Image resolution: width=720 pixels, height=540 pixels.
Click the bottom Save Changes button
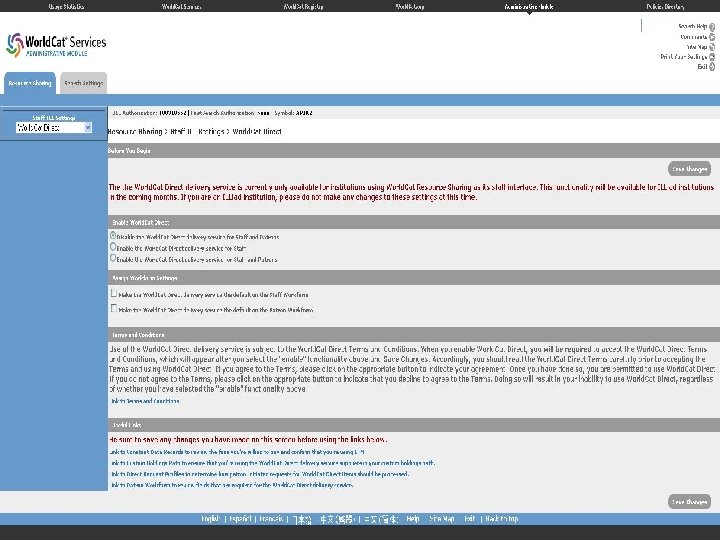(689, 502)
